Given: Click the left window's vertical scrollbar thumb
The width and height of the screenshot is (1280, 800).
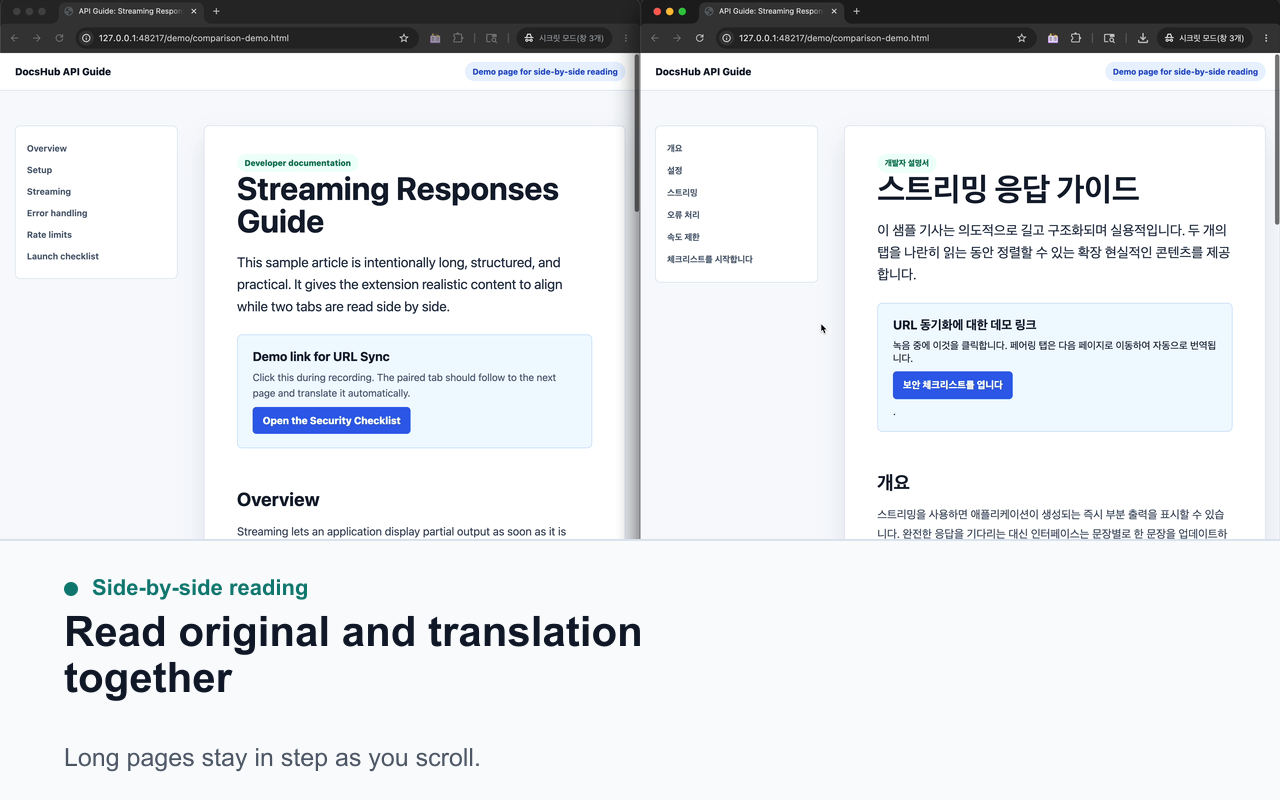Looking at the screenshot, I should coord(636,135).
